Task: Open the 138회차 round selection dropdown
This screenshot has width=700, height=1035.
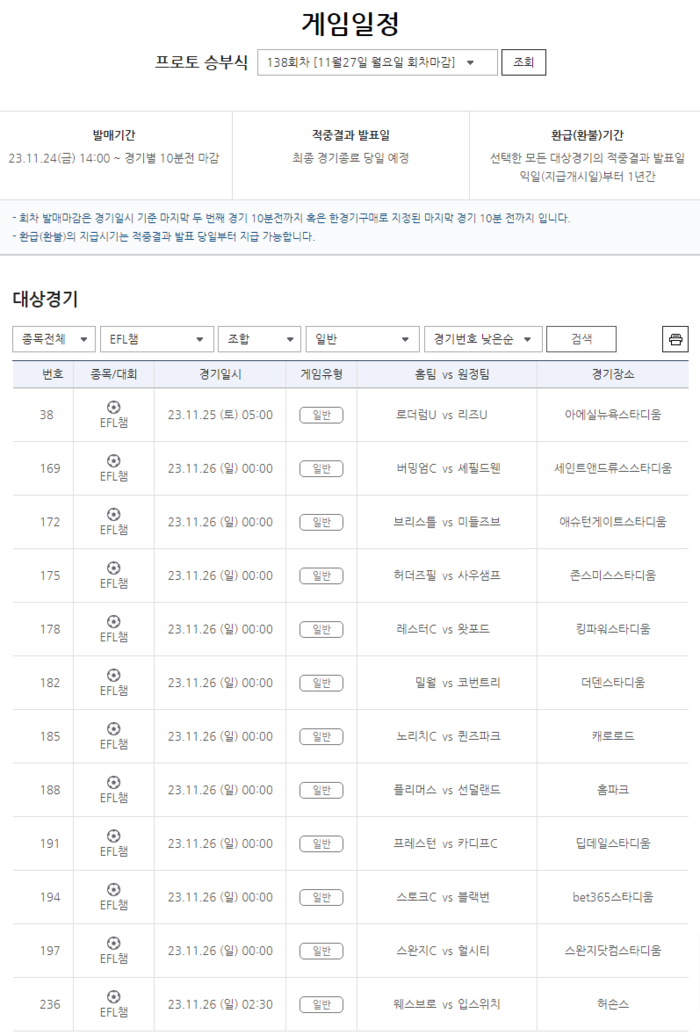Action: [x=377, y=62]
